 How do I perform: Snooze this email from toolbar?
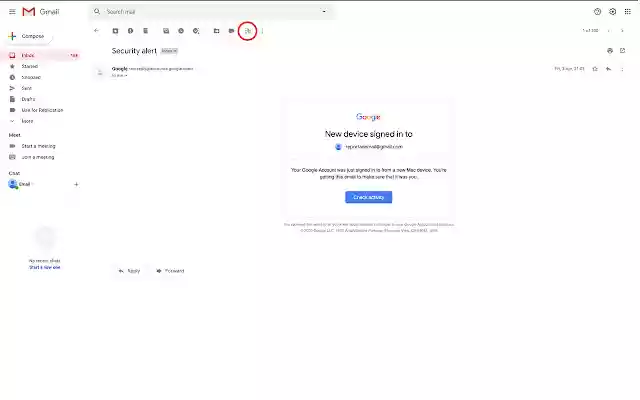181,31
